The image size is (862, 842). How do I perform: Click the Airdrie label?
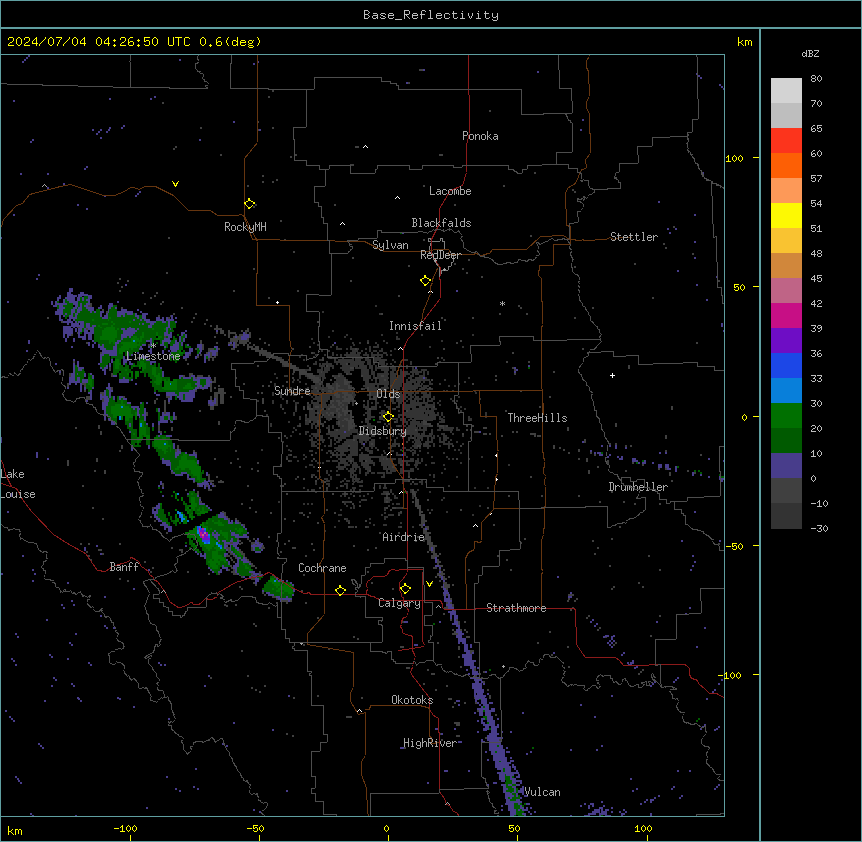coord(404,537)
